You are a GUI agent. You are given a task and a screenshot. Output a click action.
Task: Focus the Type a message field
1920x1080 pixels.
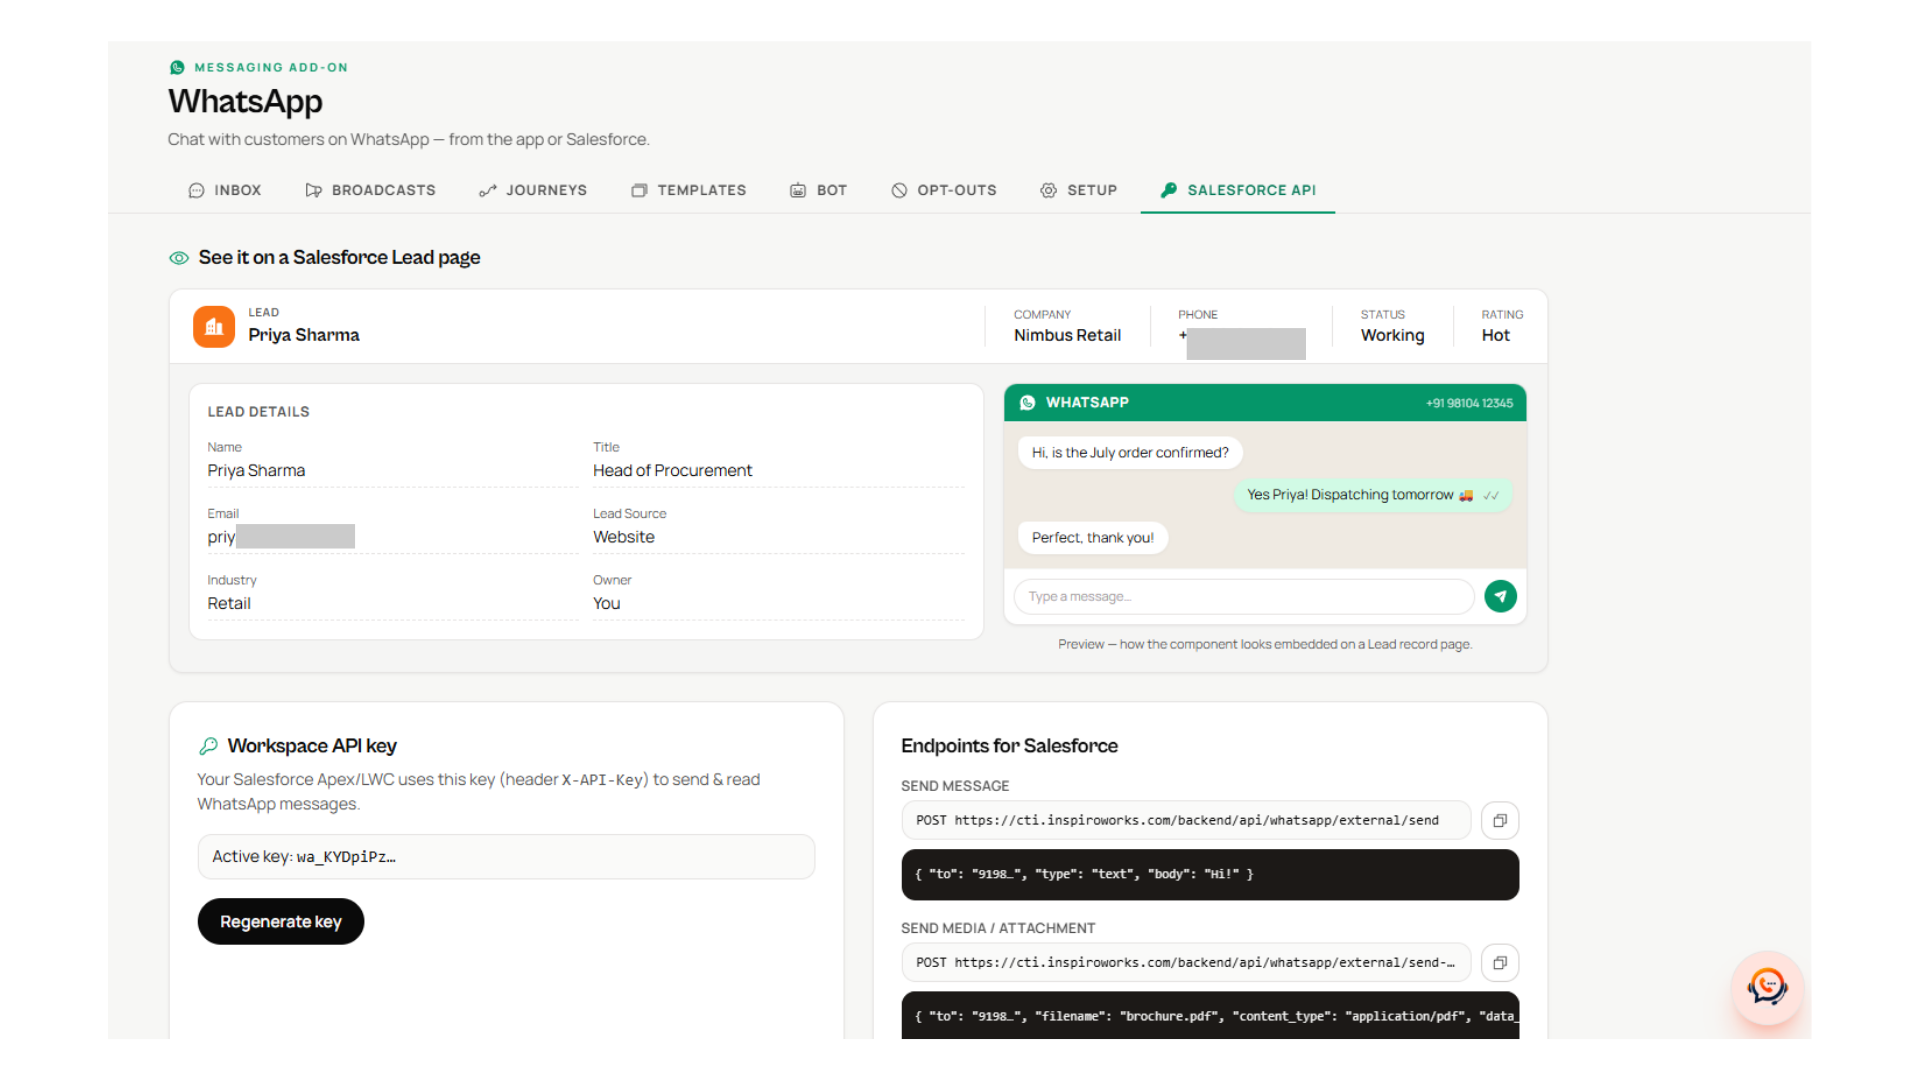(1244, 596)
